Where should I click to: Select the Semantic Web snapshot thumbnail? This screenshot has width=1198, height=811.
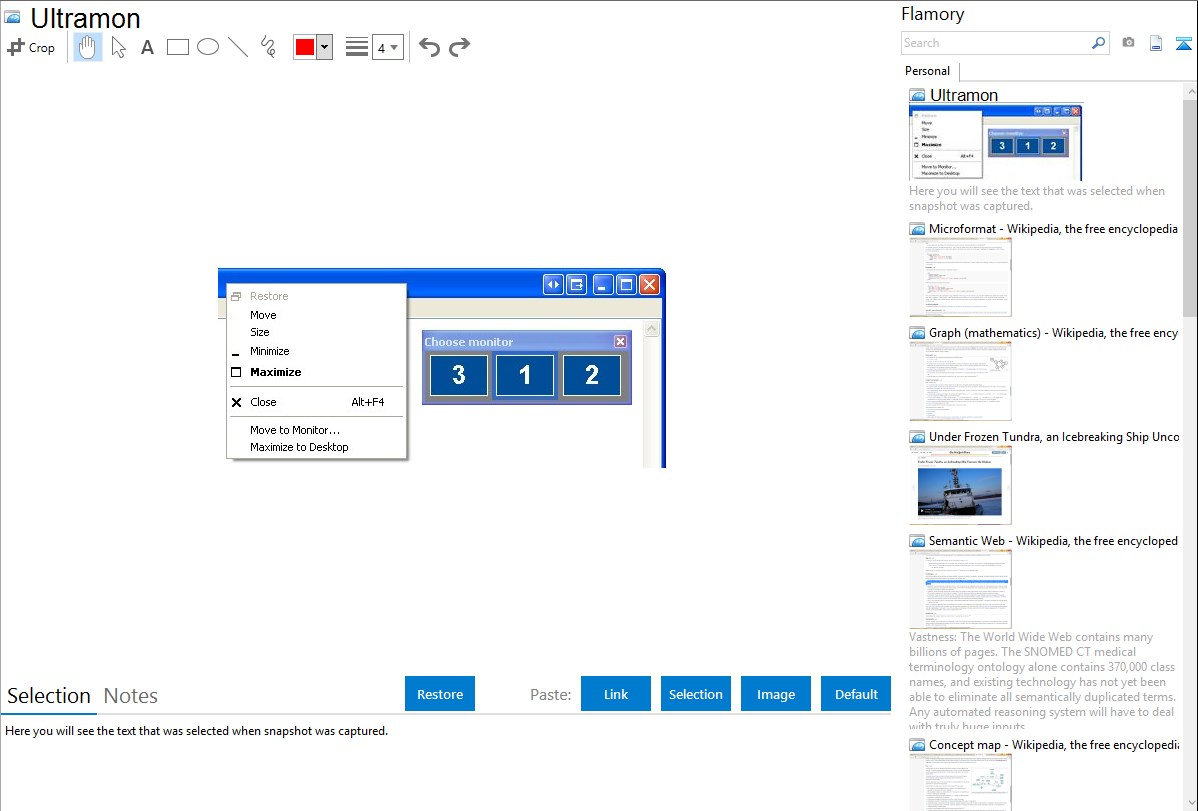click(960, 589)
